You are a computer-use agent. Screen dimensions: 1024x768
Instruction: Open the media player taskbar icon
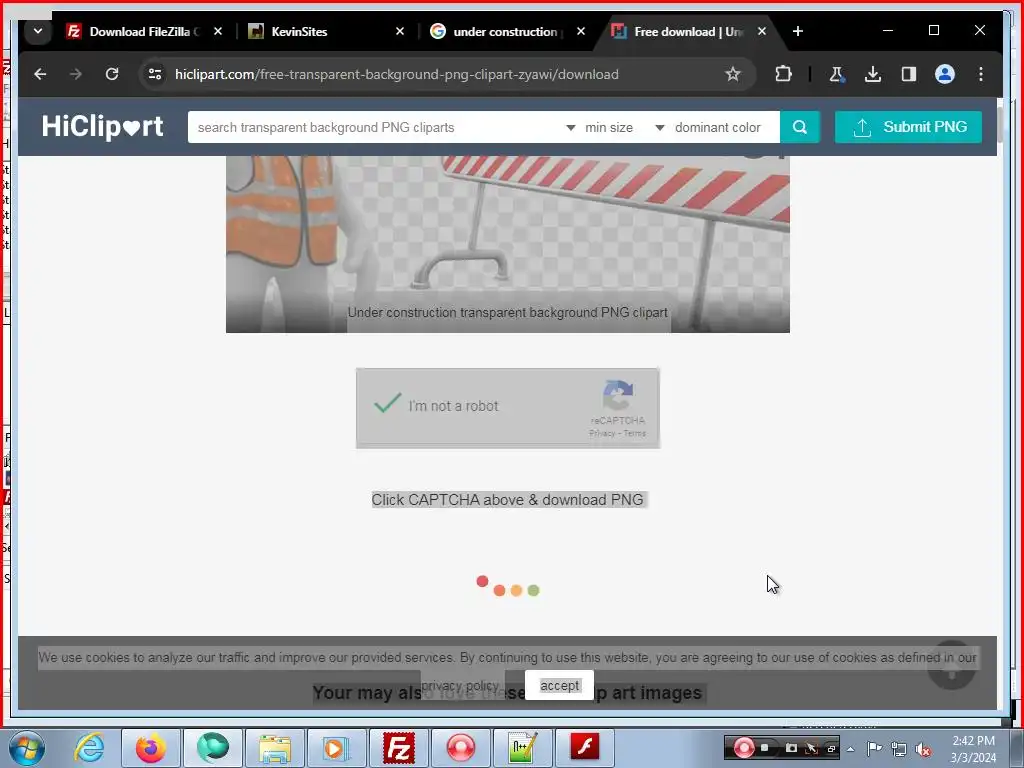point(336,748)
